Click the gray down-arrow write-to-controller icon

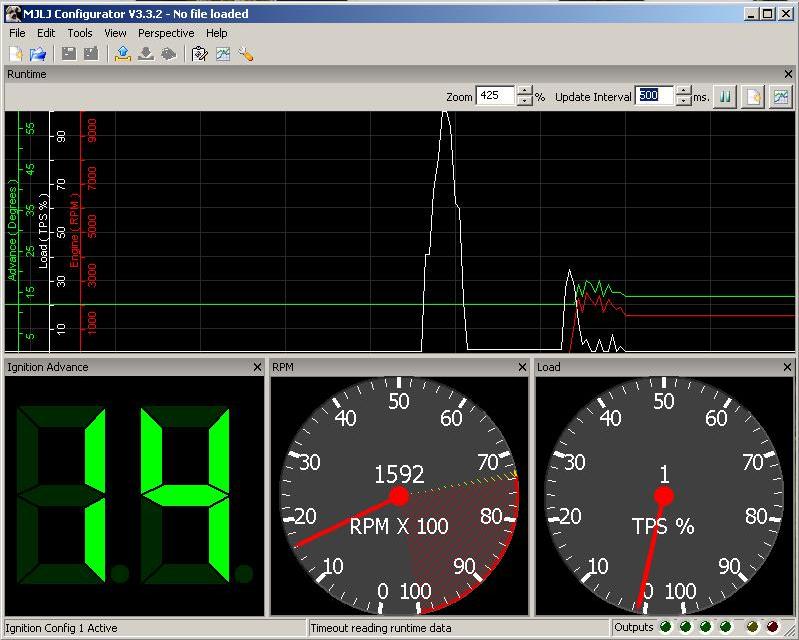point(146,54)
